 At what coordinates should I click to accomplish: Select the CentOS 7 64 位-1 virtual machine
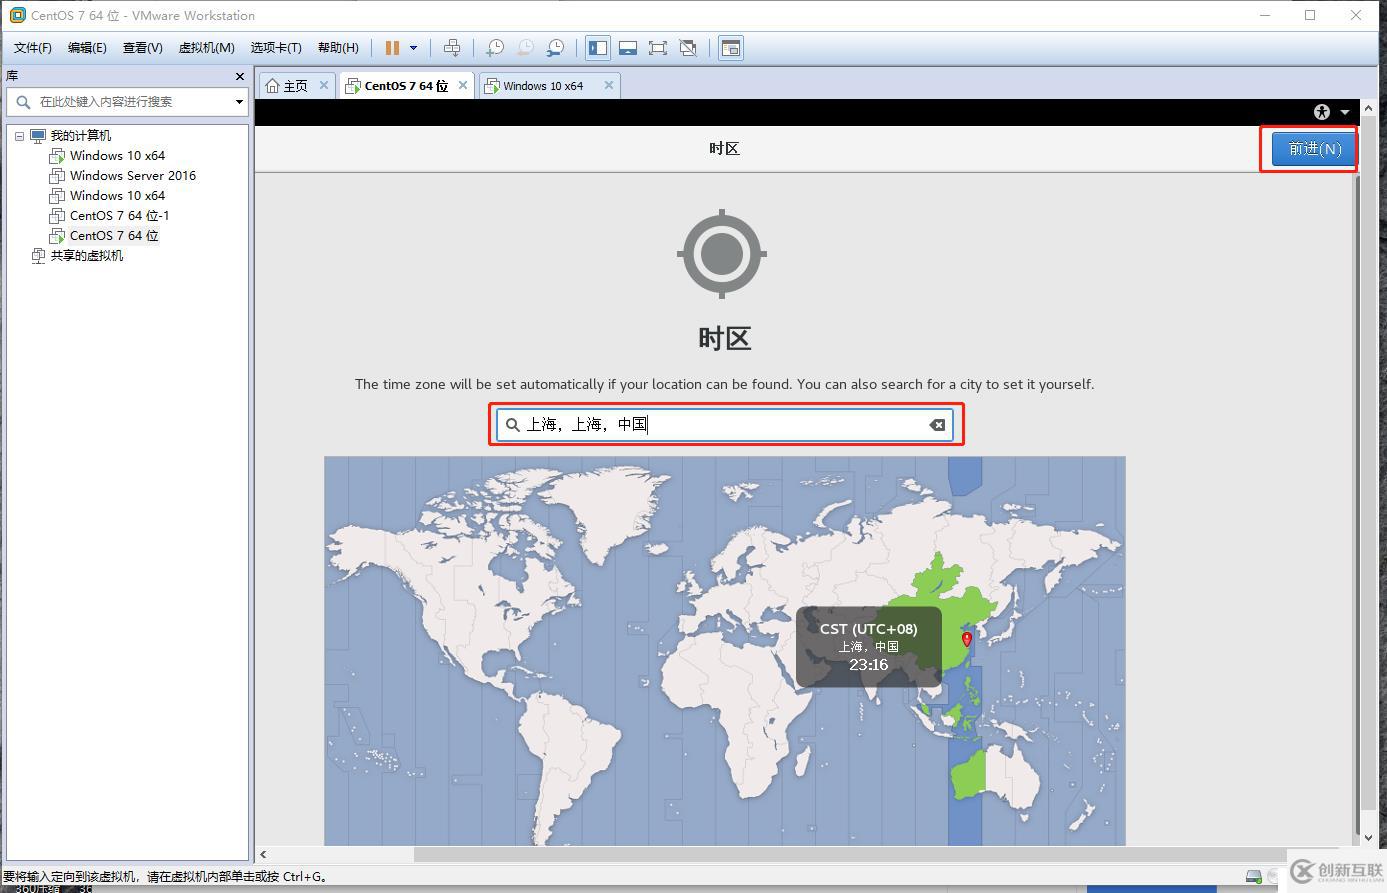pos(120,216)
